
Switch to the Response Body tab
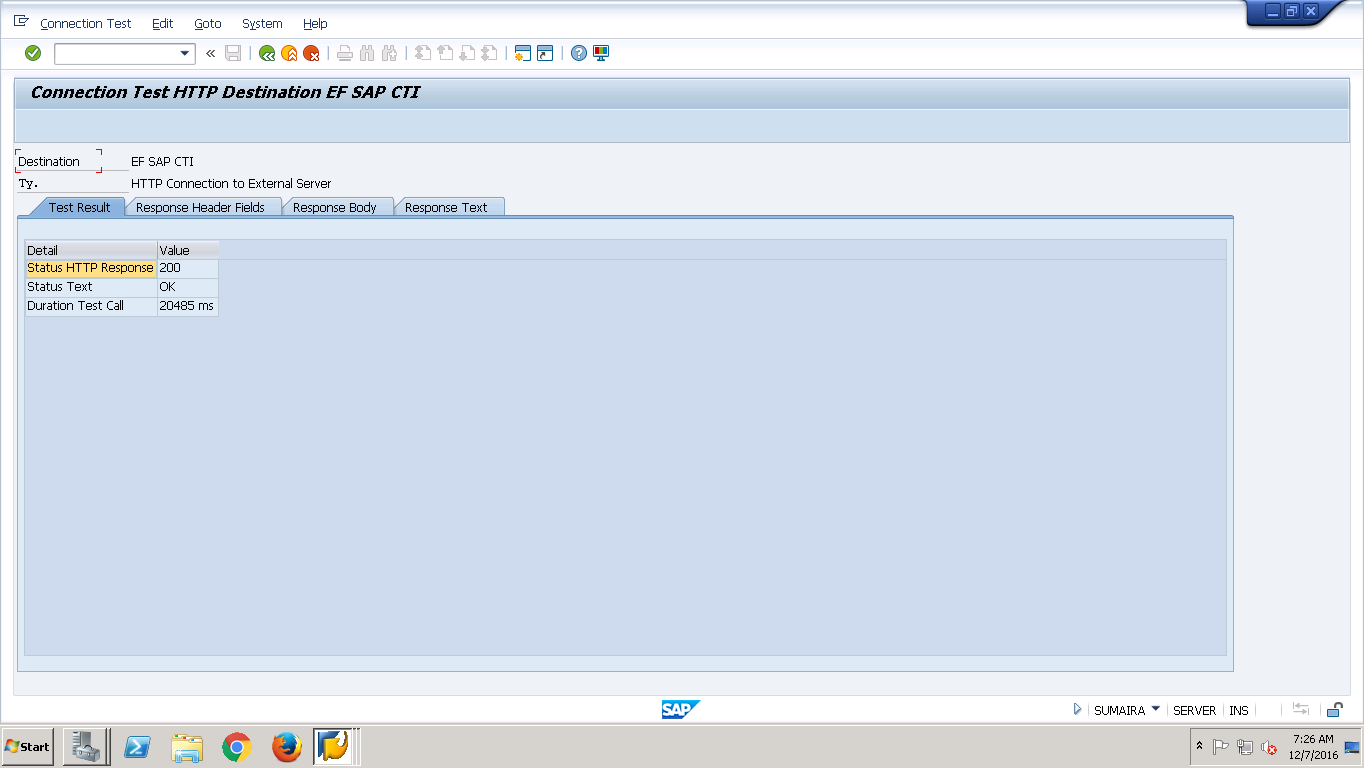coord(338,207)
